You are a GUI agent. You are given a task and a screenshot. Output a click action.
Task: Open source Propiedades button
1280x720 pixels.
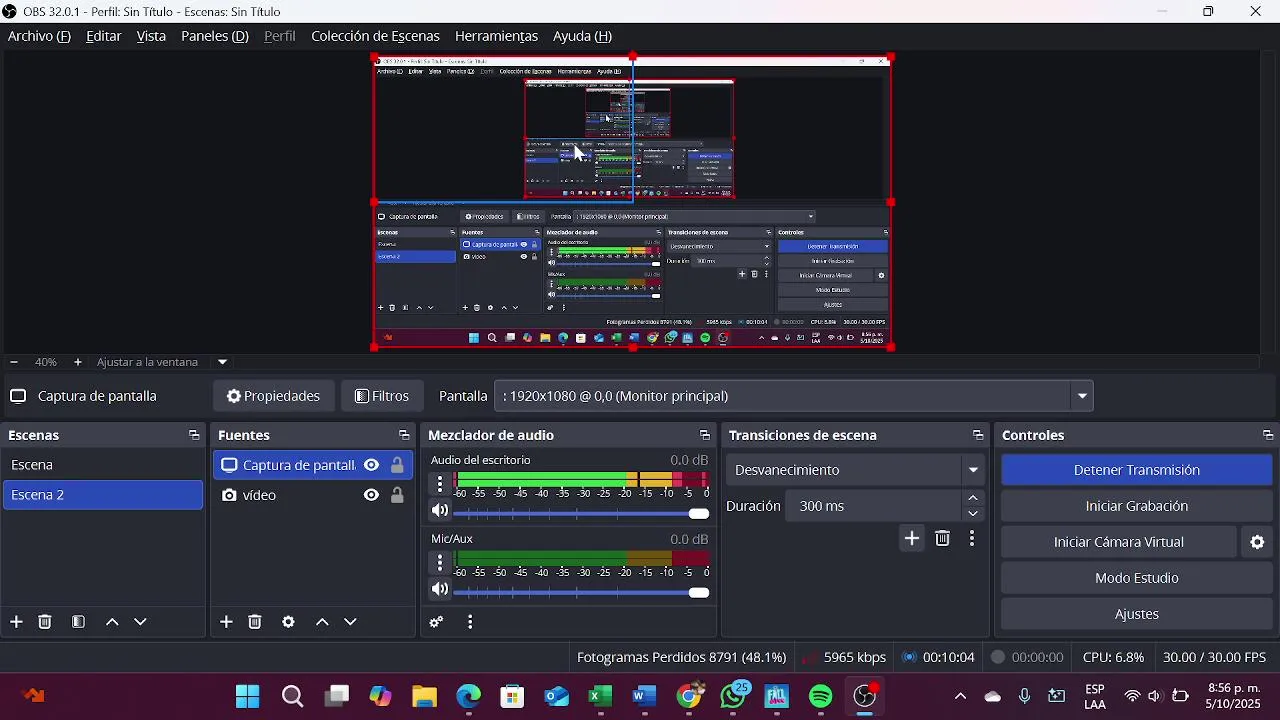coord(273,396)
